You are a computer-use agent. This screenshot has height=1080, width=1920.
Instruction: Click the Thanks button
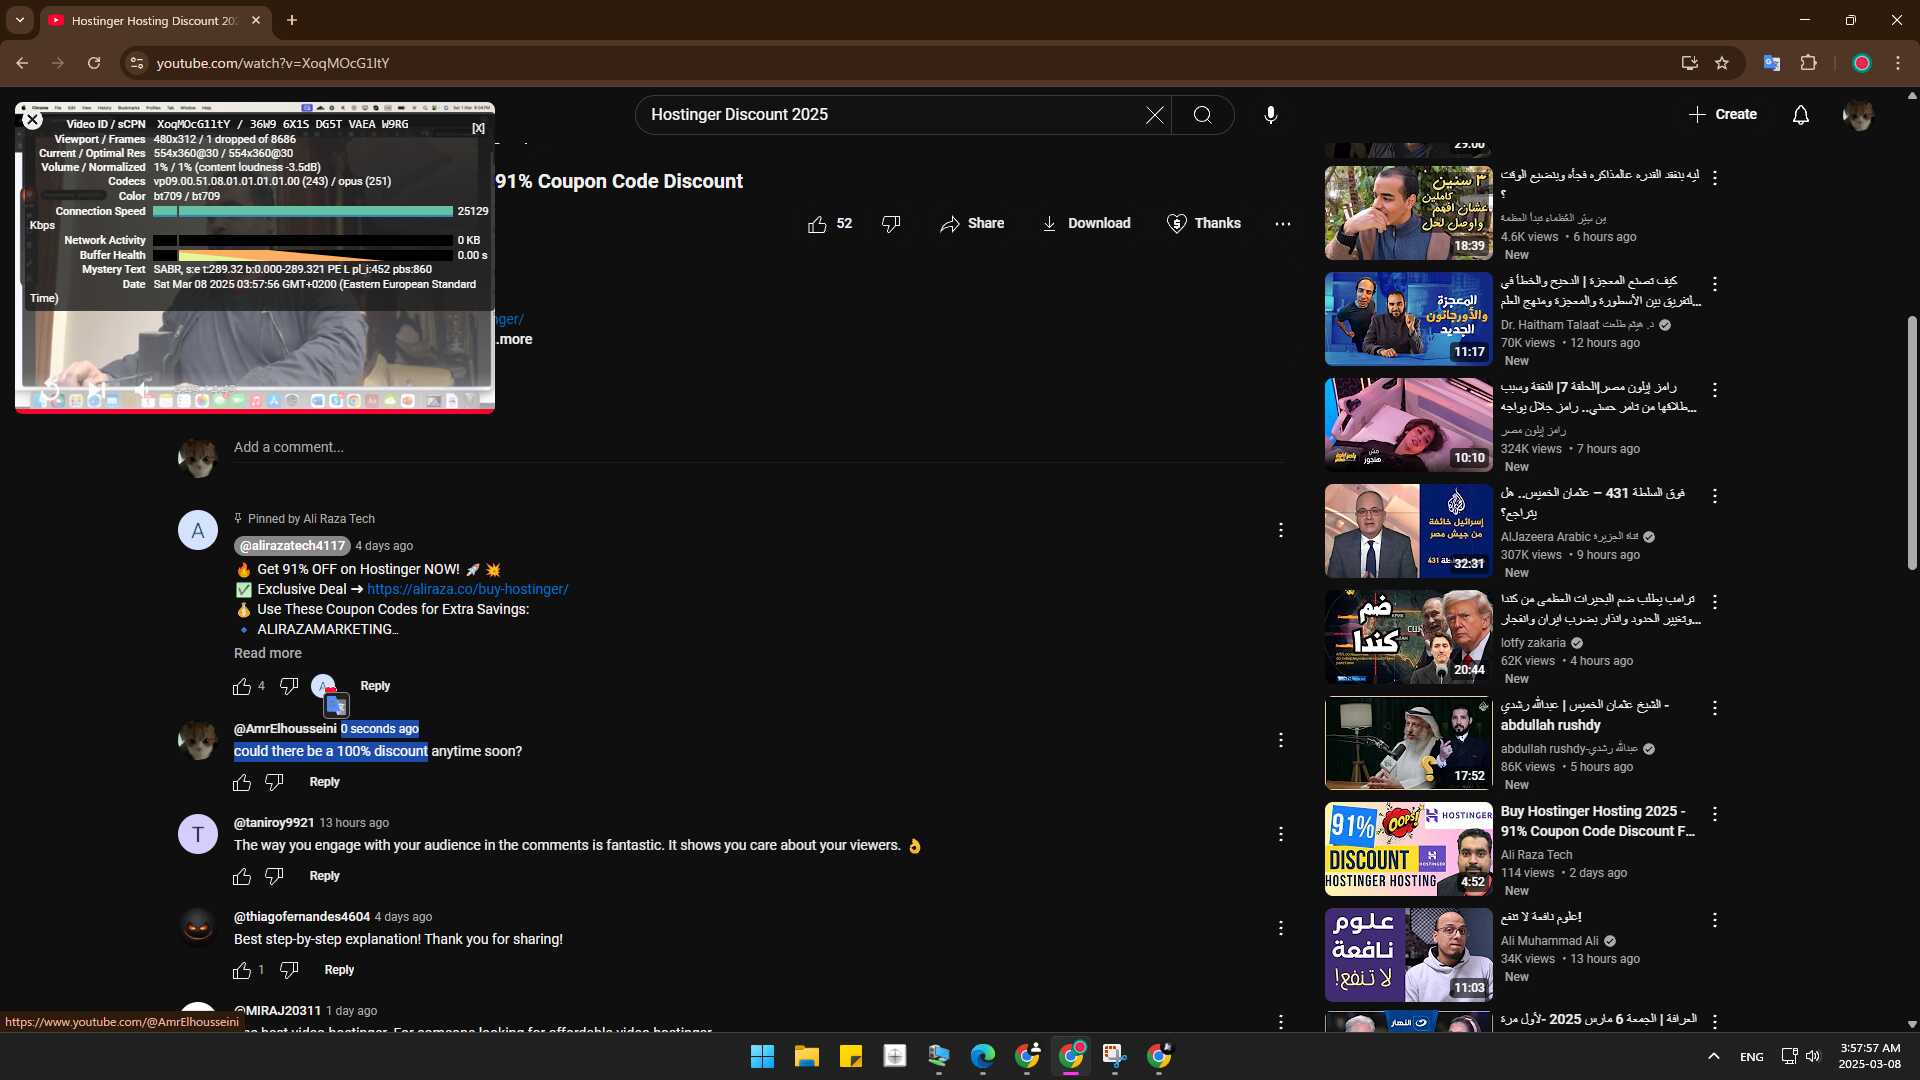click(x=1204, y=224)
